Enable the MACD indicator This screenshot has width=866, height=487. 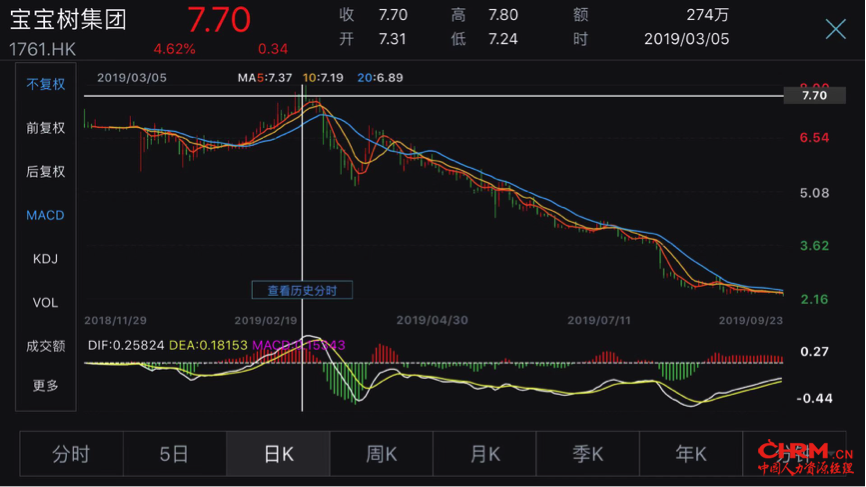pos(45,215)
